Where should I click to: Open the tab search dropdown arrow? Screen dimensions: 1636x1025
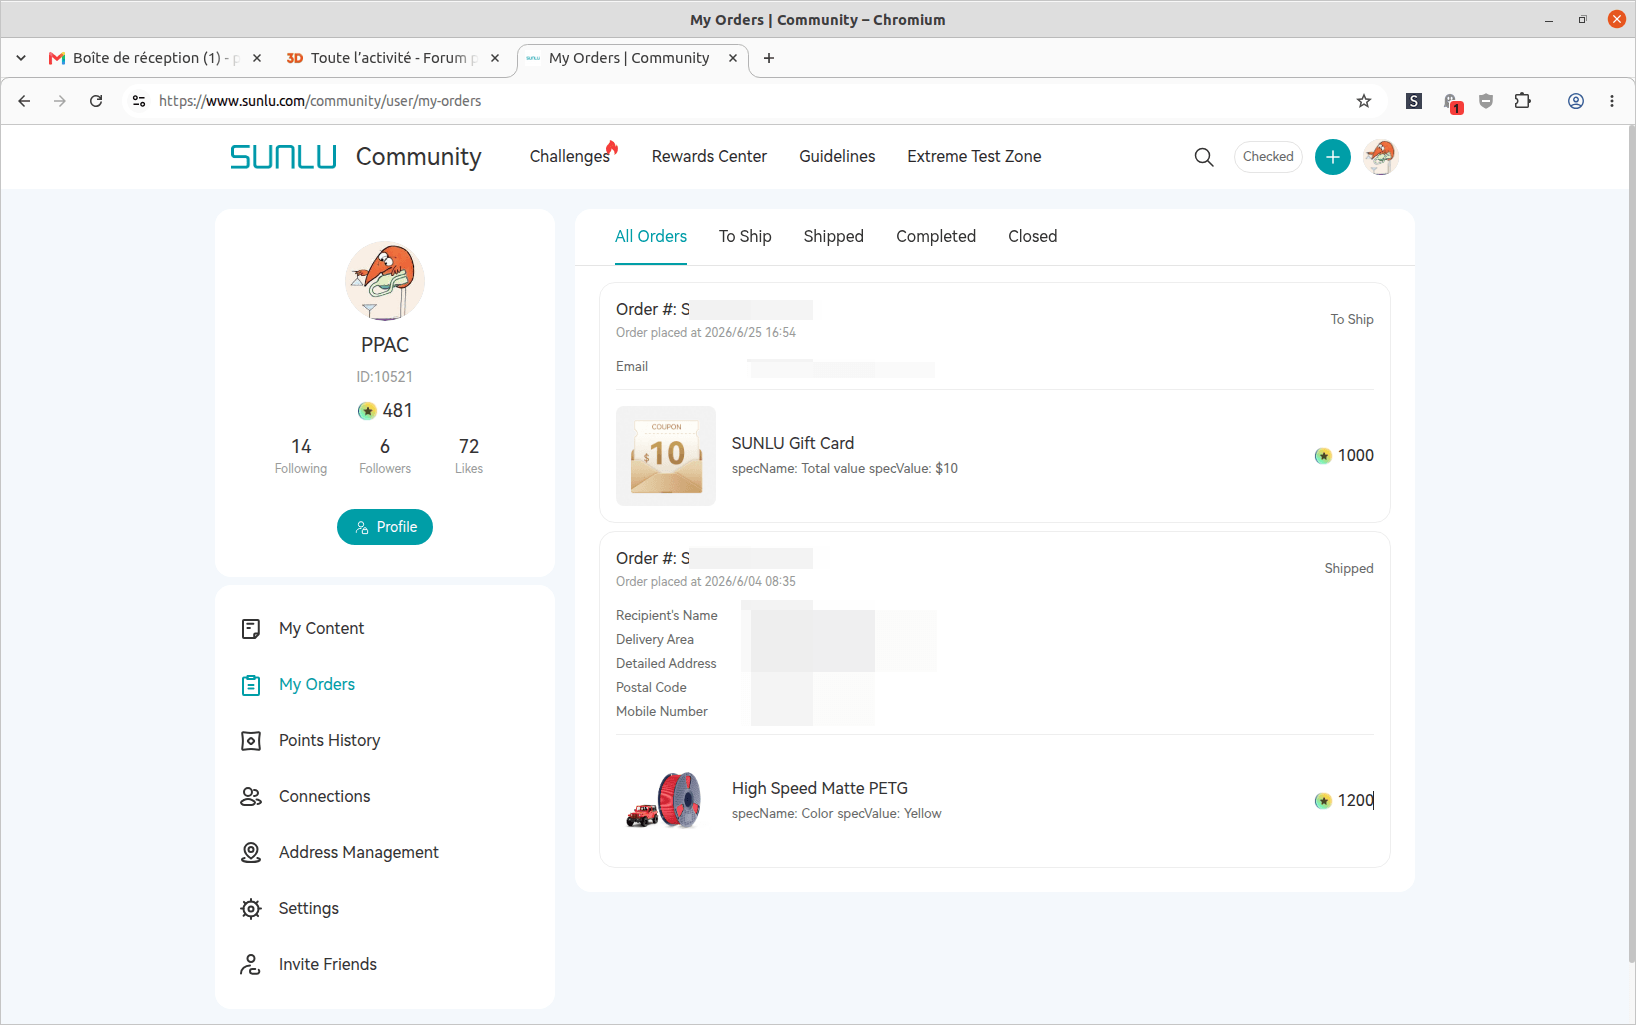click(21, 58)
